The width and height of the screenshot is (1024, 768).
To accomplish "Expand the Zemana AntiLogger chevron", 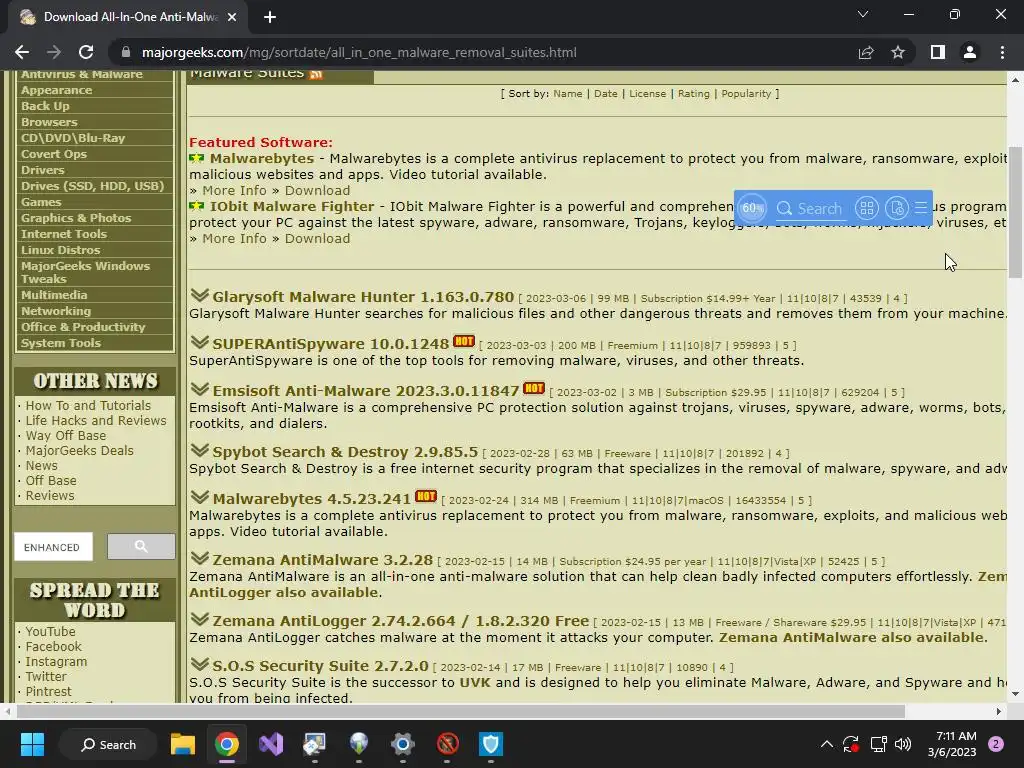I will (199, 619).
